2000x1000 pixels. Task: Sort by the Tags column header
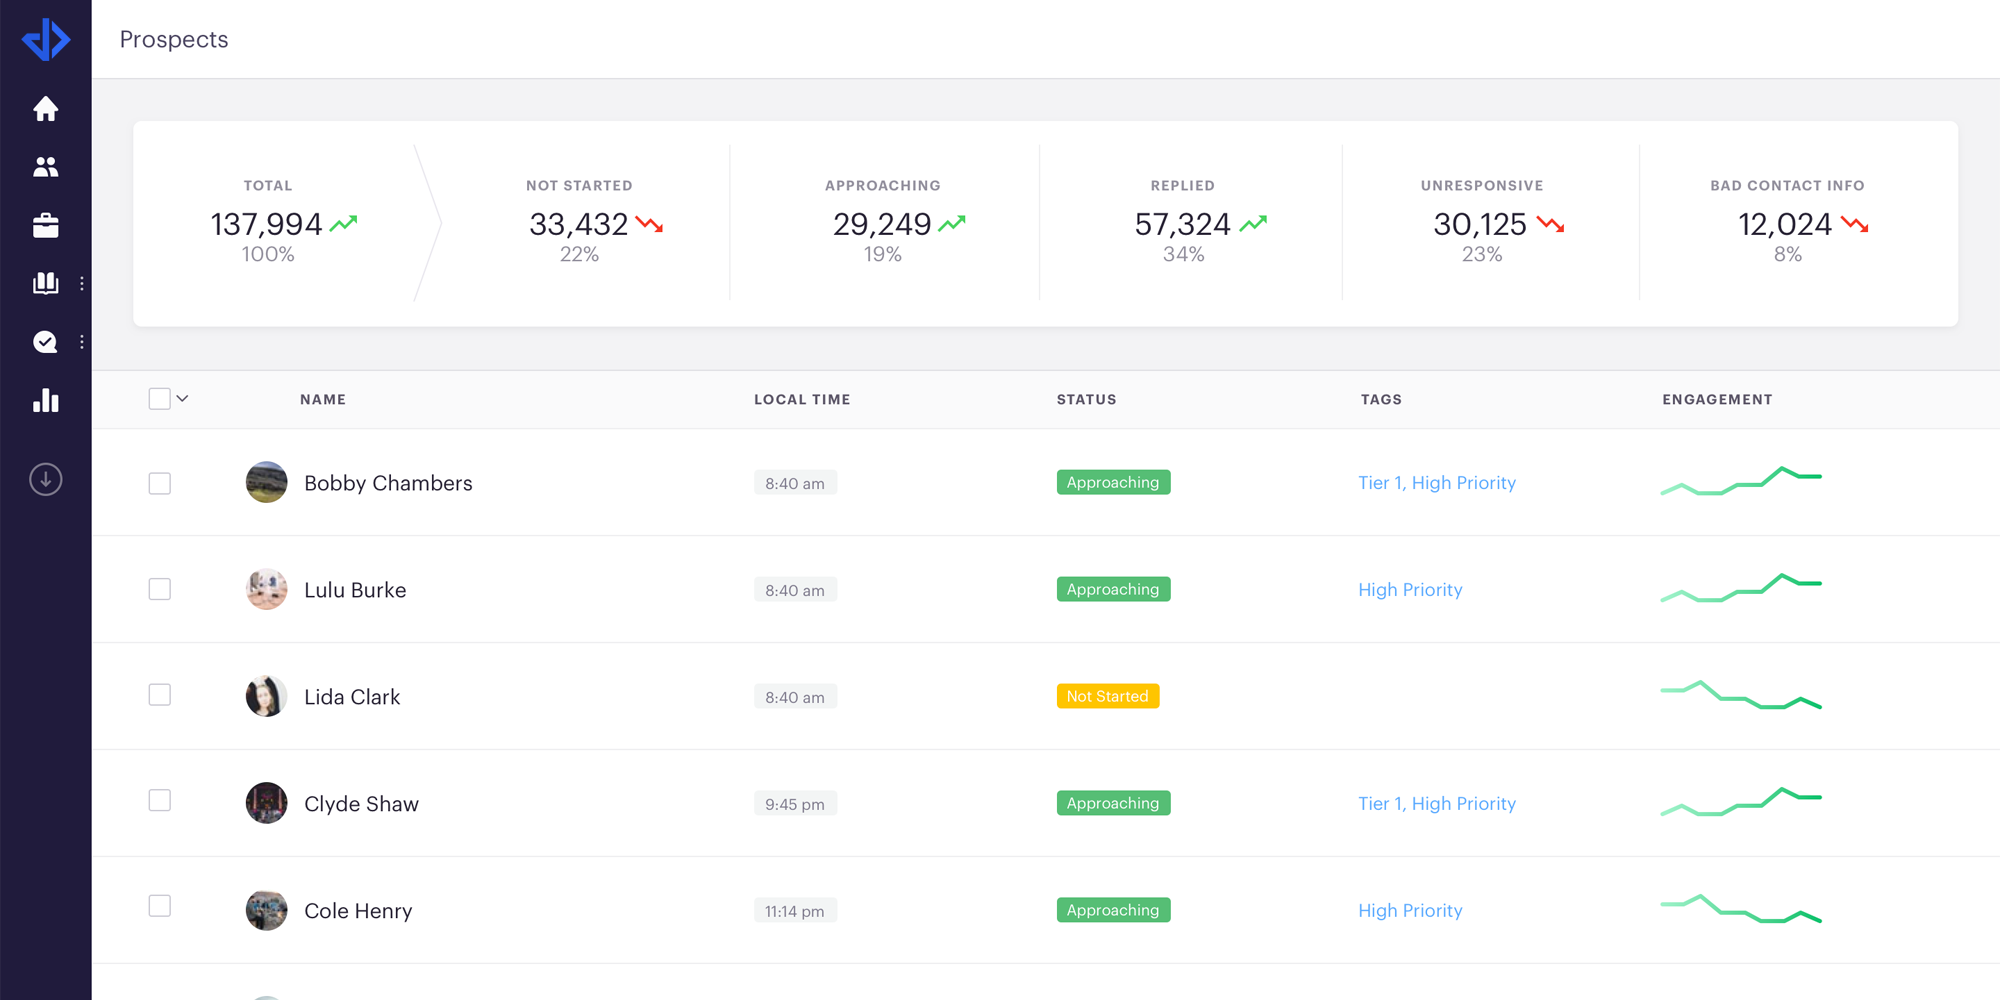coord(1381,399)
